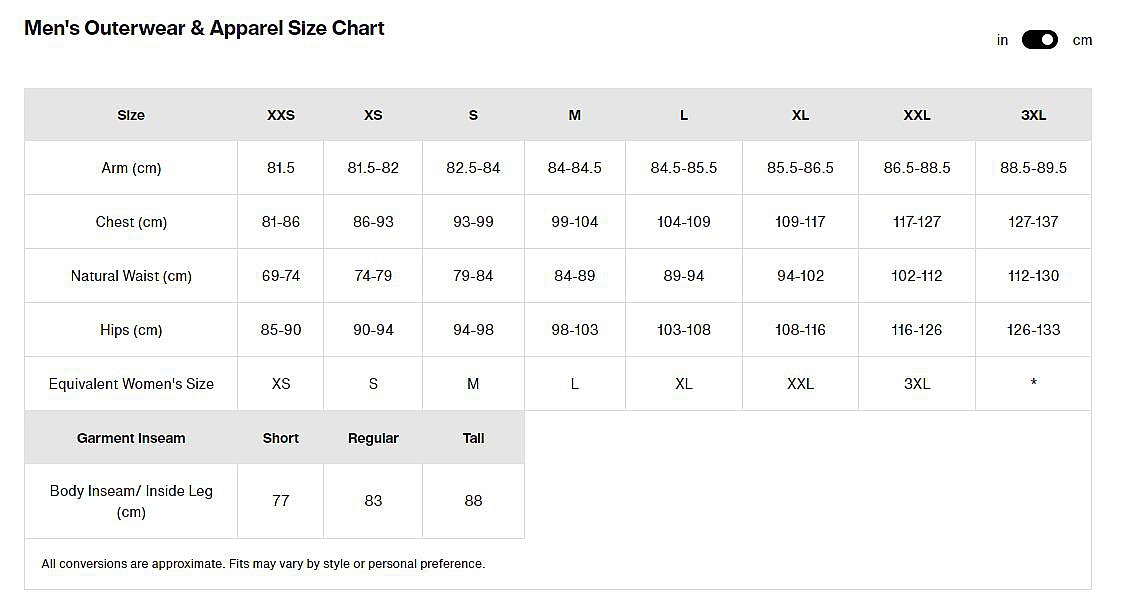Click the 'Chest (cm)' row label
Viewport: 1137px width, 605px height.
tap(131, 222)
